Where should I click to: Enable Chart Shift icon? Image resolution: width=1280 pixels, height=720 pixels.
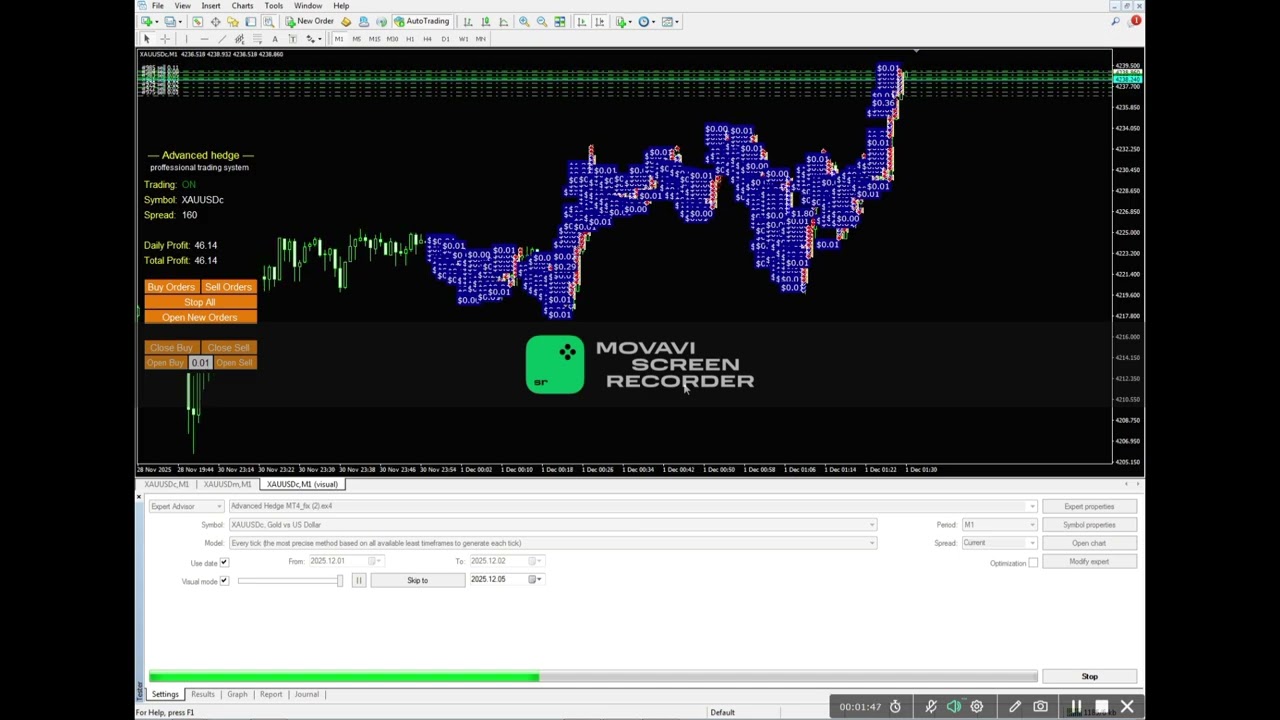pos(599,21)
